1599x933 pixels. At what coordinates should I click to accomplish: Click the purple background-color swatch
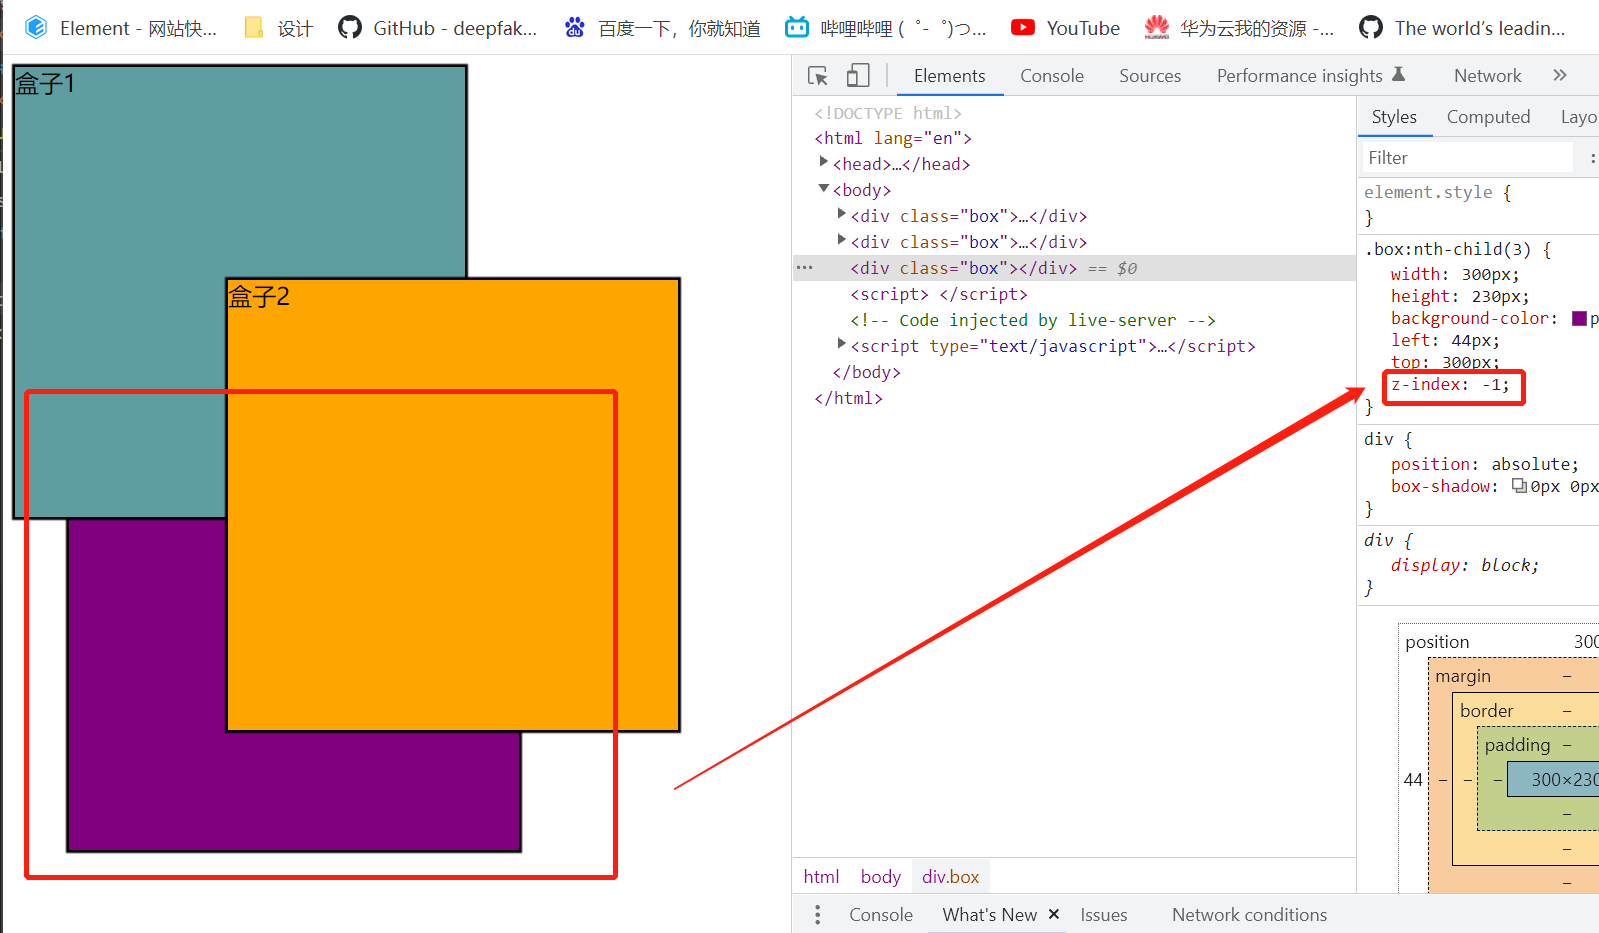(x=1579, y=318)
